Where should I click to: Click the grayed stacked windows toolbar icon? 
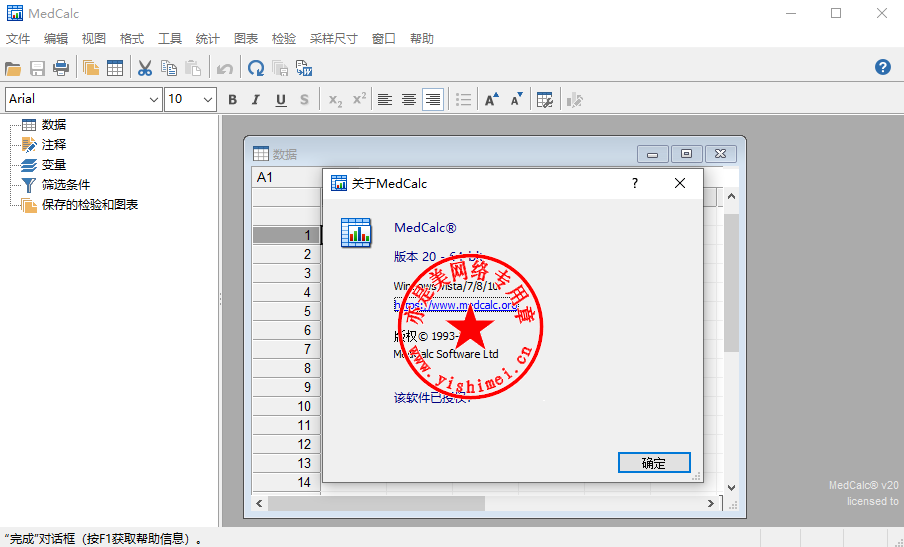280,69
